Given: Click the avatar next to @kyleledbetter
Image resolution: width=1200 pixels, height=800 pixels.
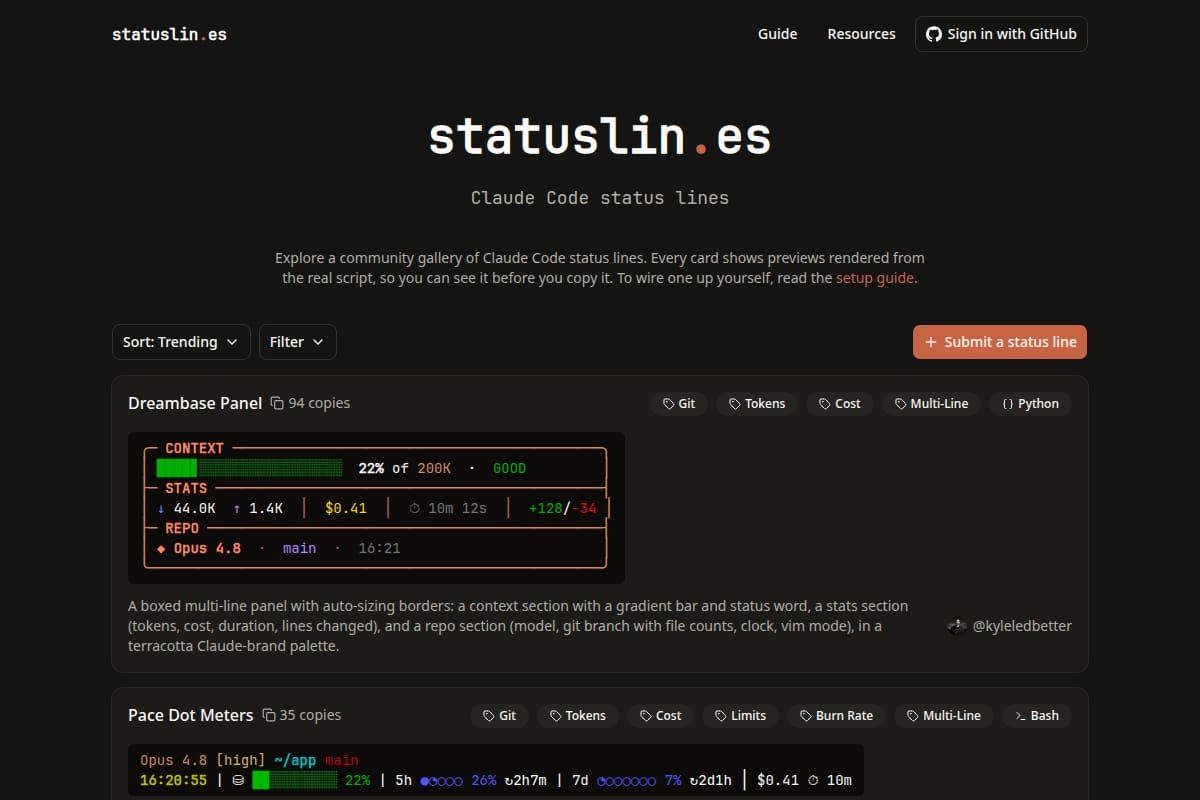Looking at the screenshot, I should (x=956, y=626).
